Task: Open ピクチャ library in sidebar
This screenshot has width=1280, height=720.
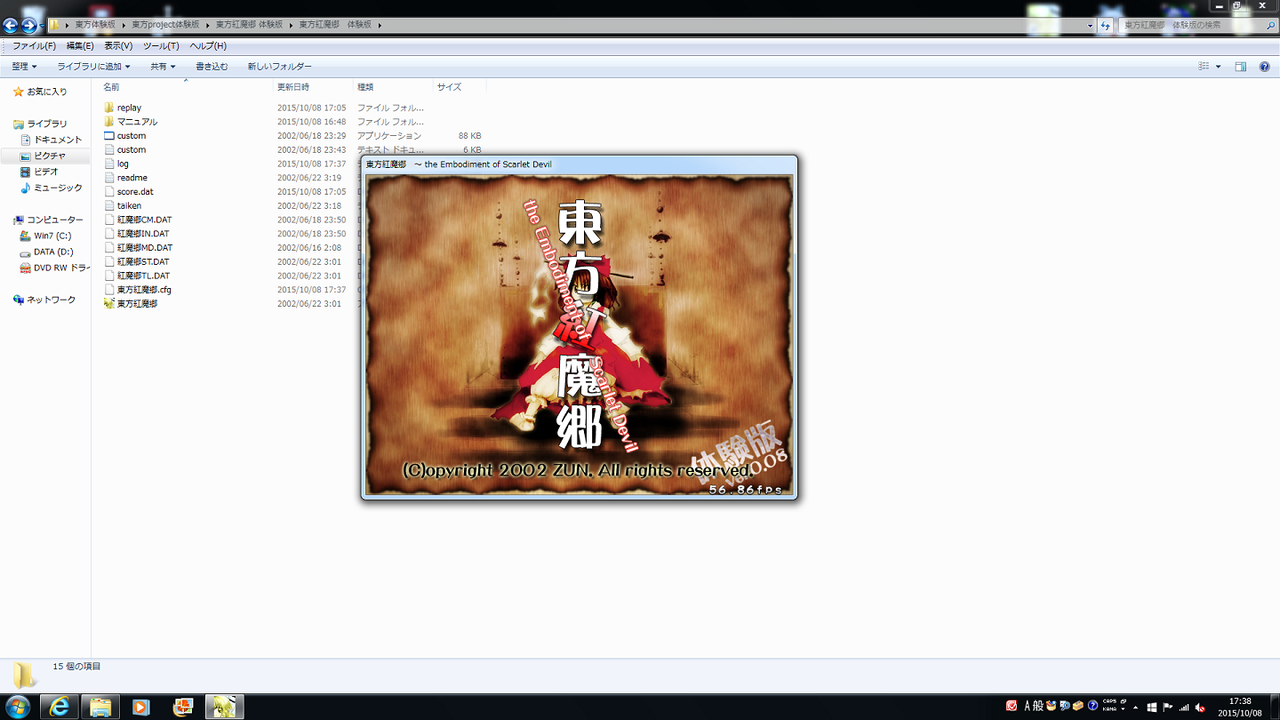Action: coord(50,156)
